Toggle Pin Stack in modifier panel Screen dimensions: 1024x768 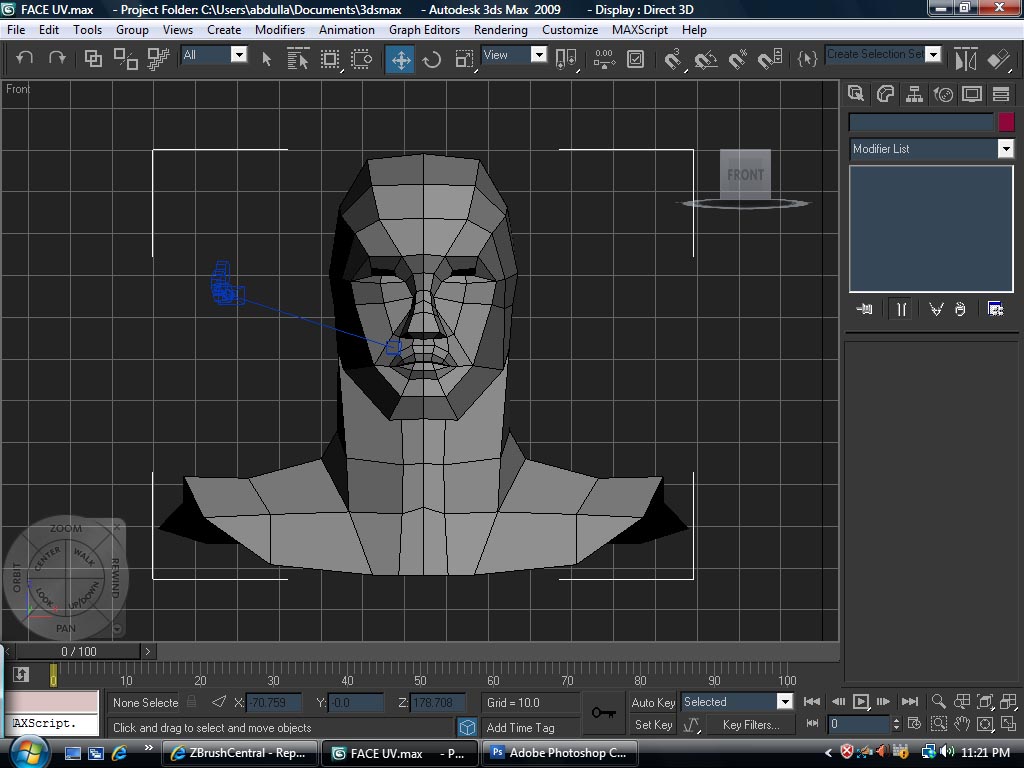click(x=864, y=309)
